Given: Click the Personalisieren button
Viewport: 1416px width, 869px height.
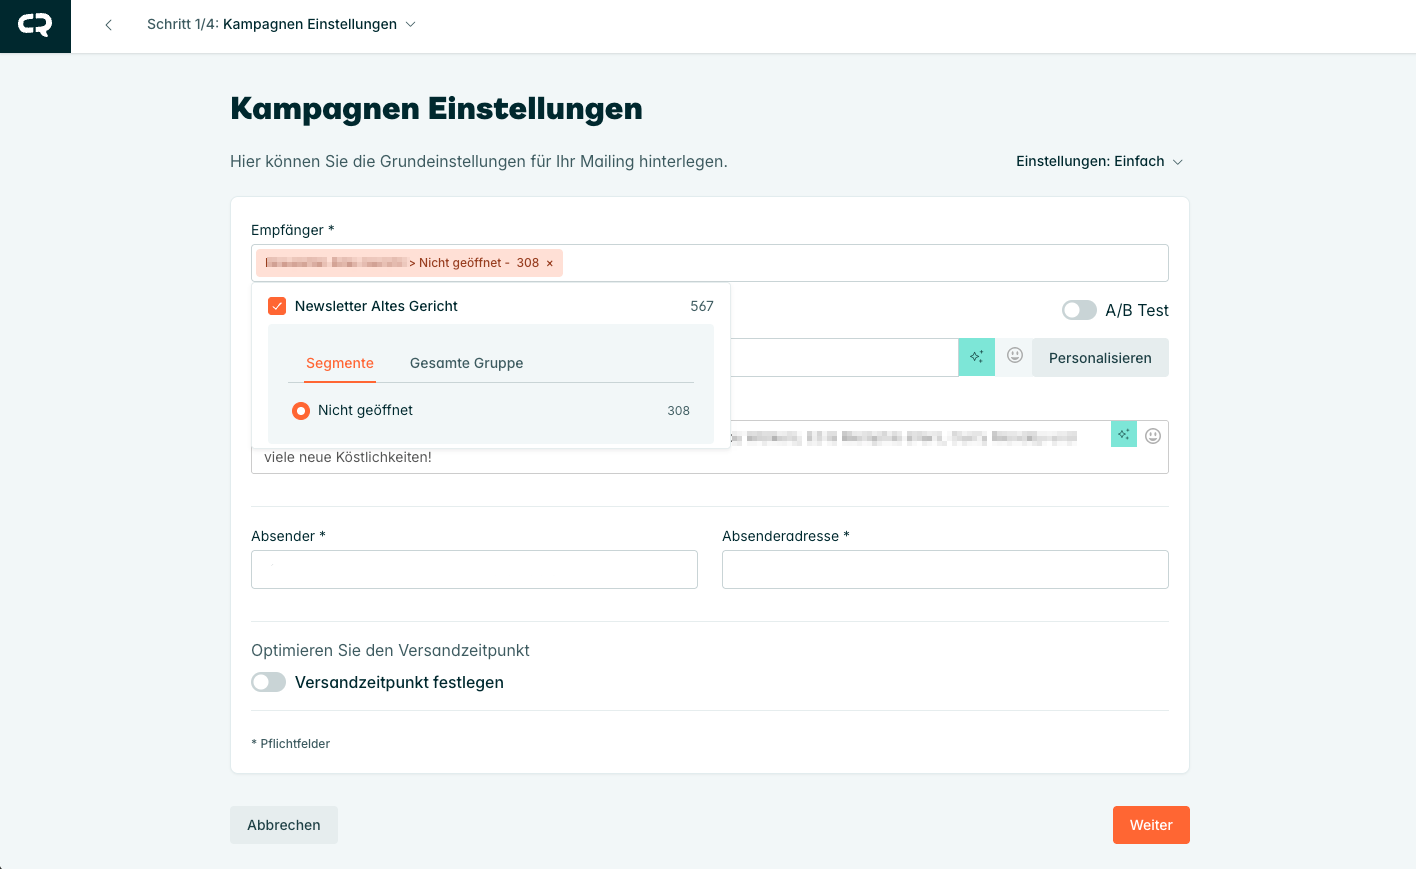Looking at the screenshot, I should point(1099,358).
